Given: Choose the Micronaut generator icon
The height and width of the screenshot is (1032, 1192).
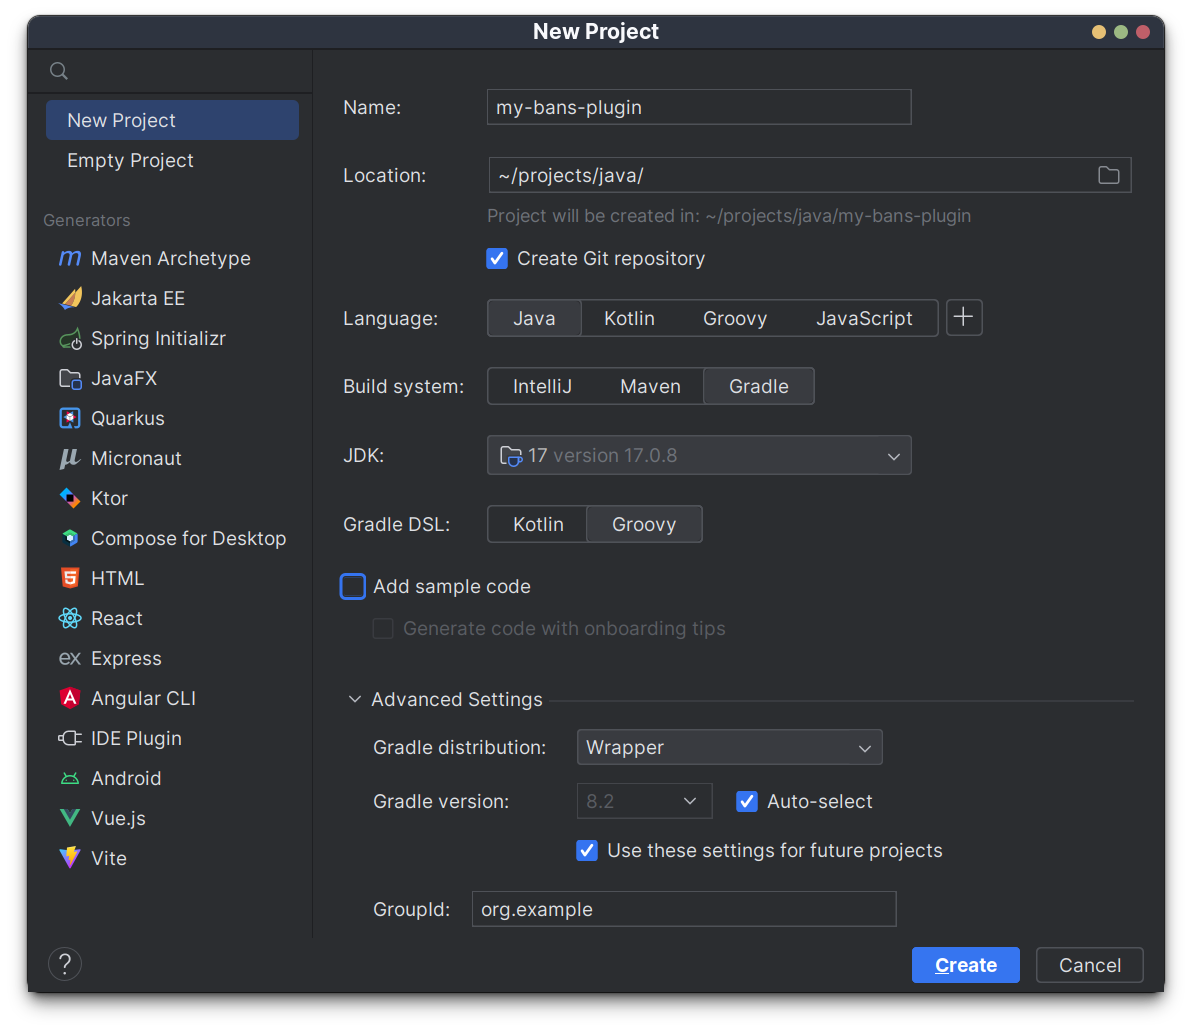Looking at the screenshot, I should pyautogui.click(x=70, y=458).
